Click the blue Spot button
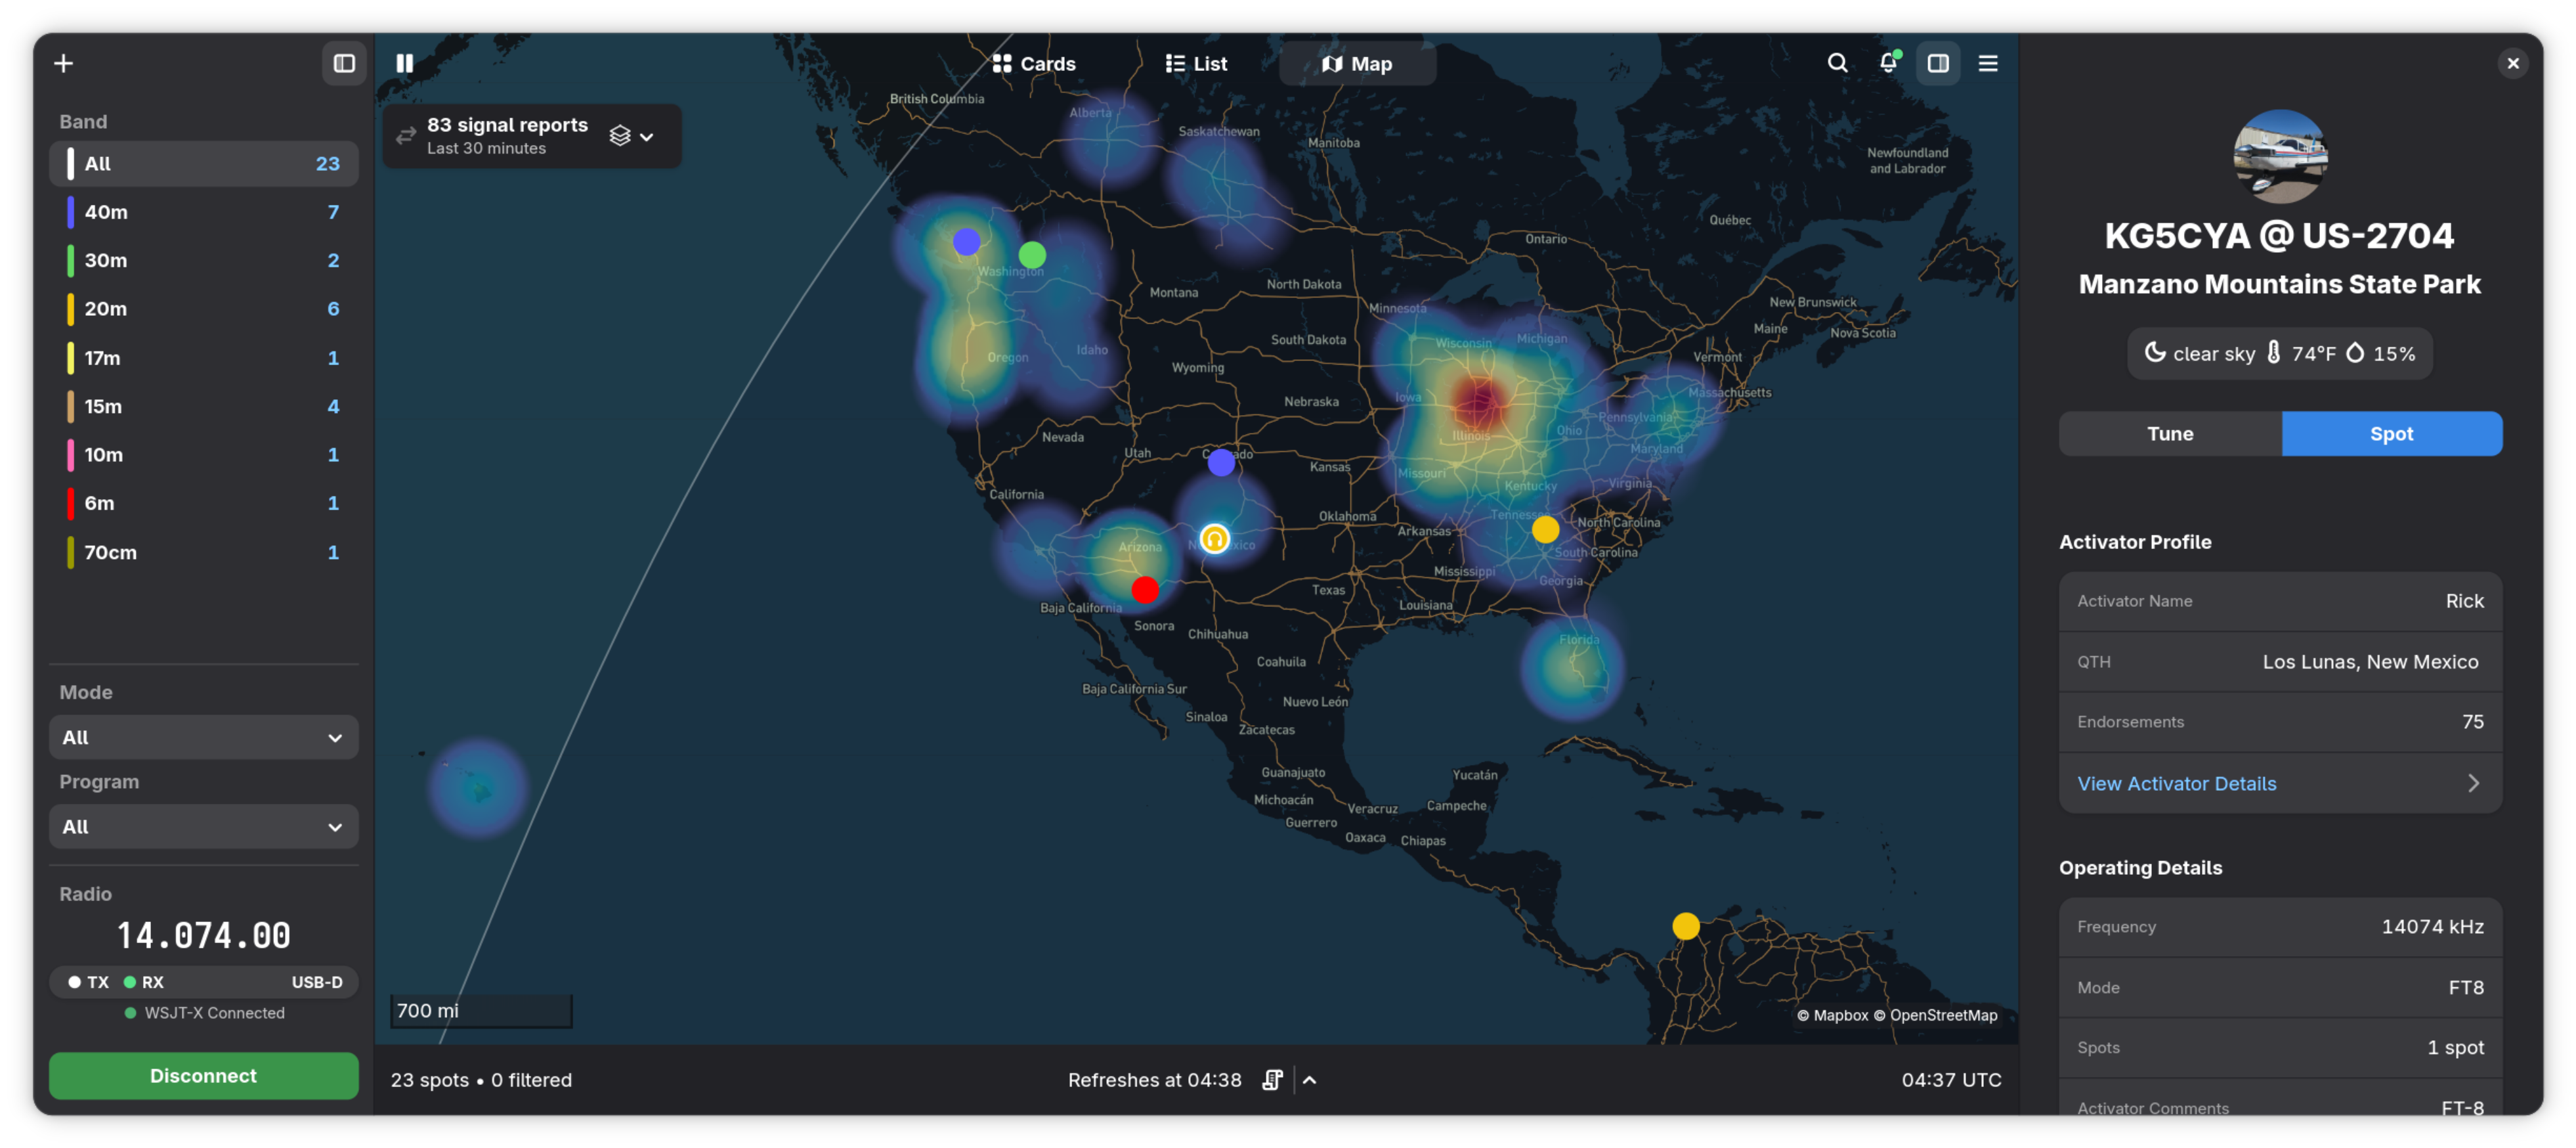 [x=2391, y=434]
